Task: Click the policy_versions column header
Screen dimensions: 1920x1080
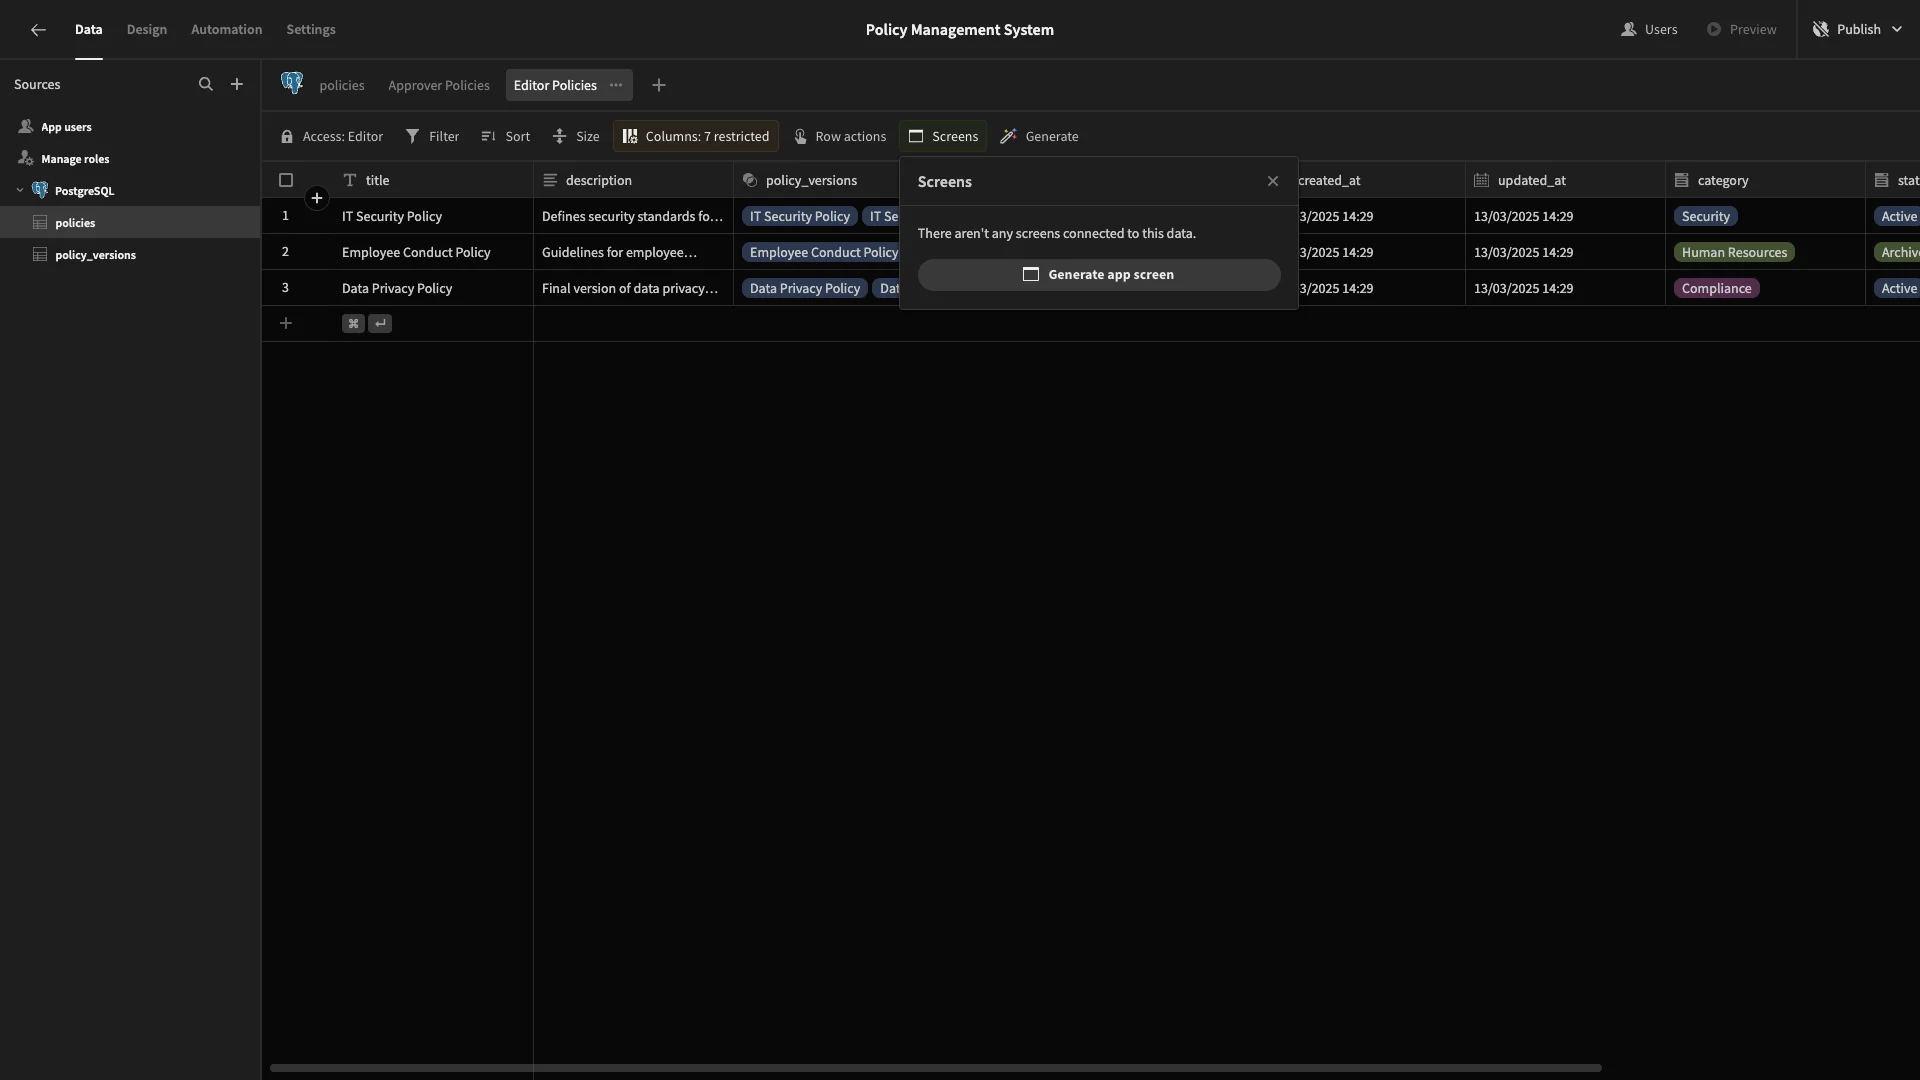Action: tap(817, 180)
